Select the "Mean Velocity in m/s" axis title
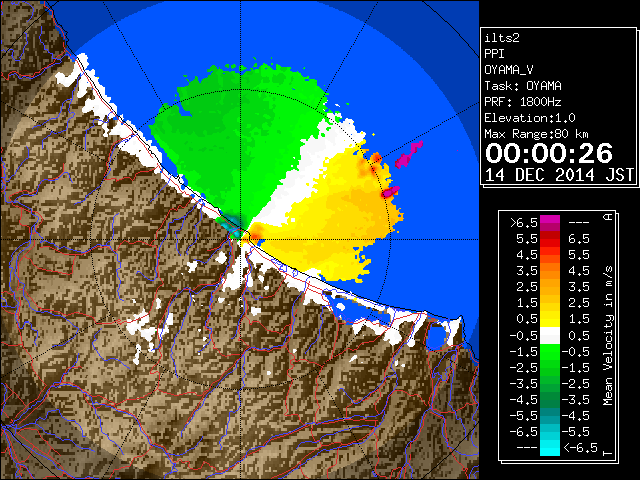This screenshot has height=480, width=640. coord(608,336)
